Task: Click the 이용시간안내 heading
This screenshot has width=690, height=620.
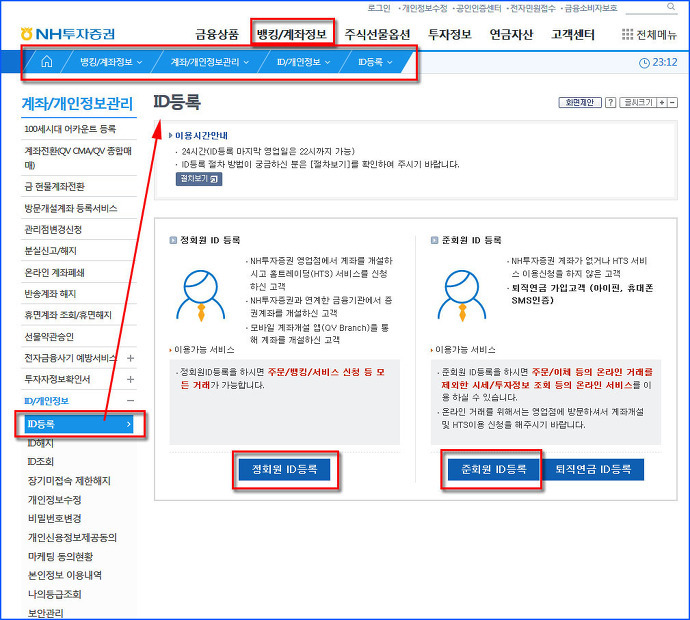Action: tap(201, 136)
